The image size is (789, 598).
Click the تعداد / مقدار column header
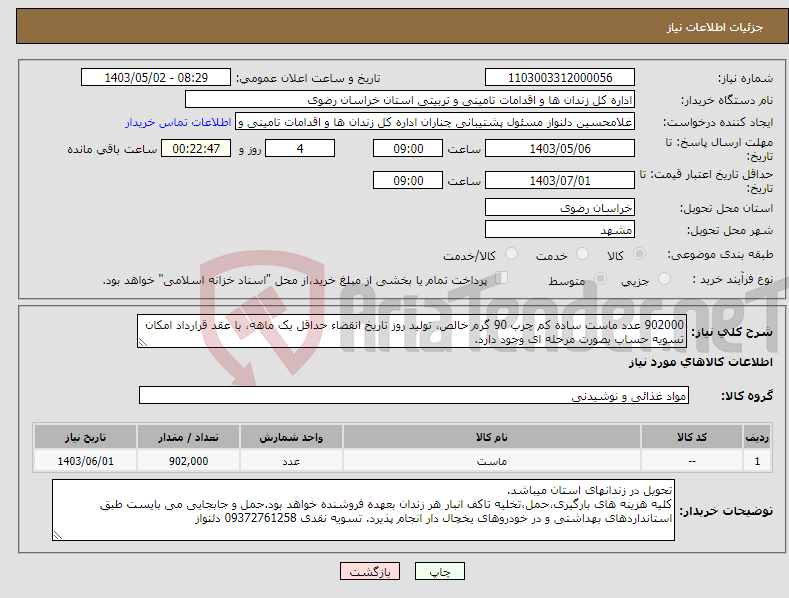[188, 437]
